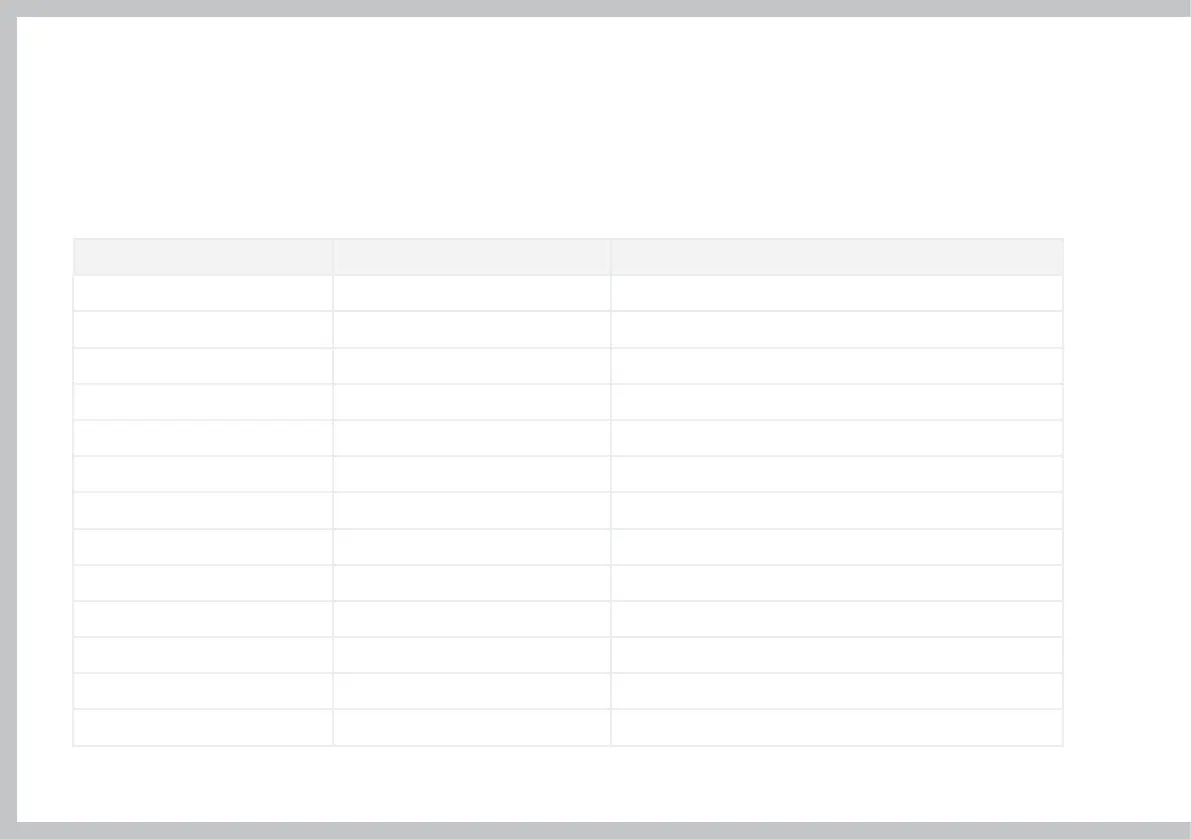Select first data row cell in widest column
1191x839 pixels.
point(836,293)
